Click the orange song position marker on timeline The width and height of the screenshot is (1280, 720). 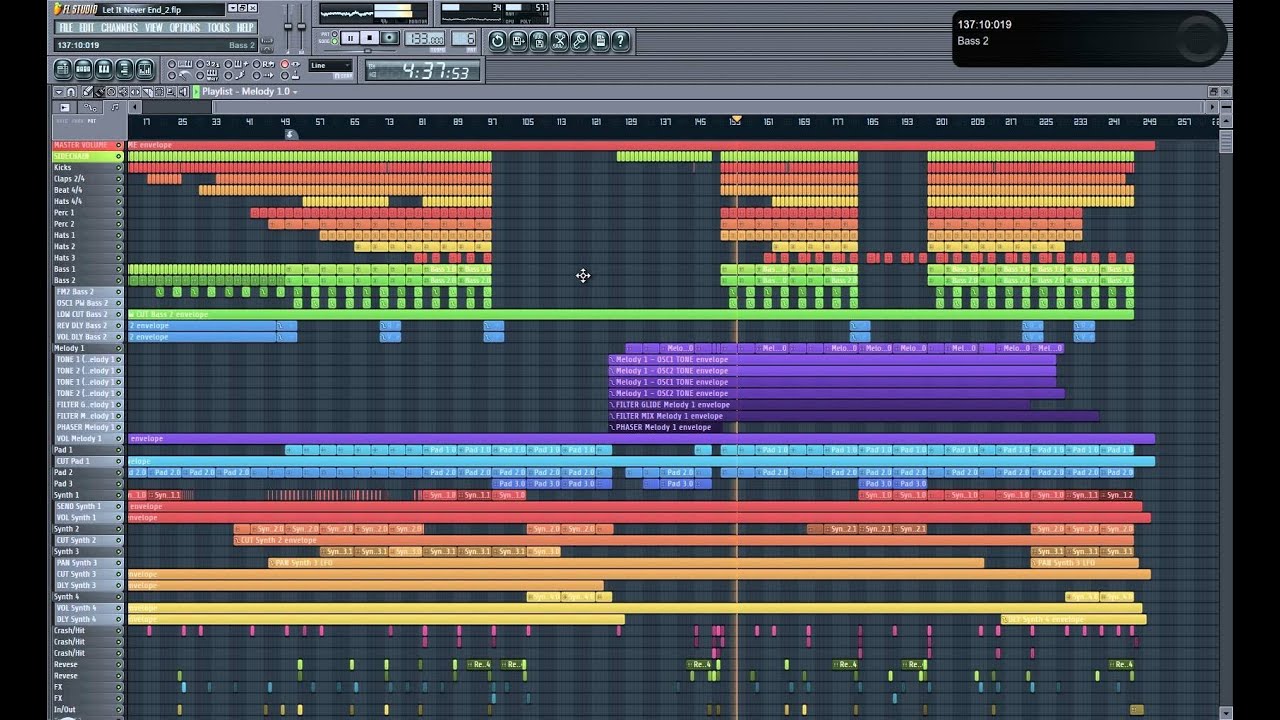pyautogui.click(x=736, y=120)
